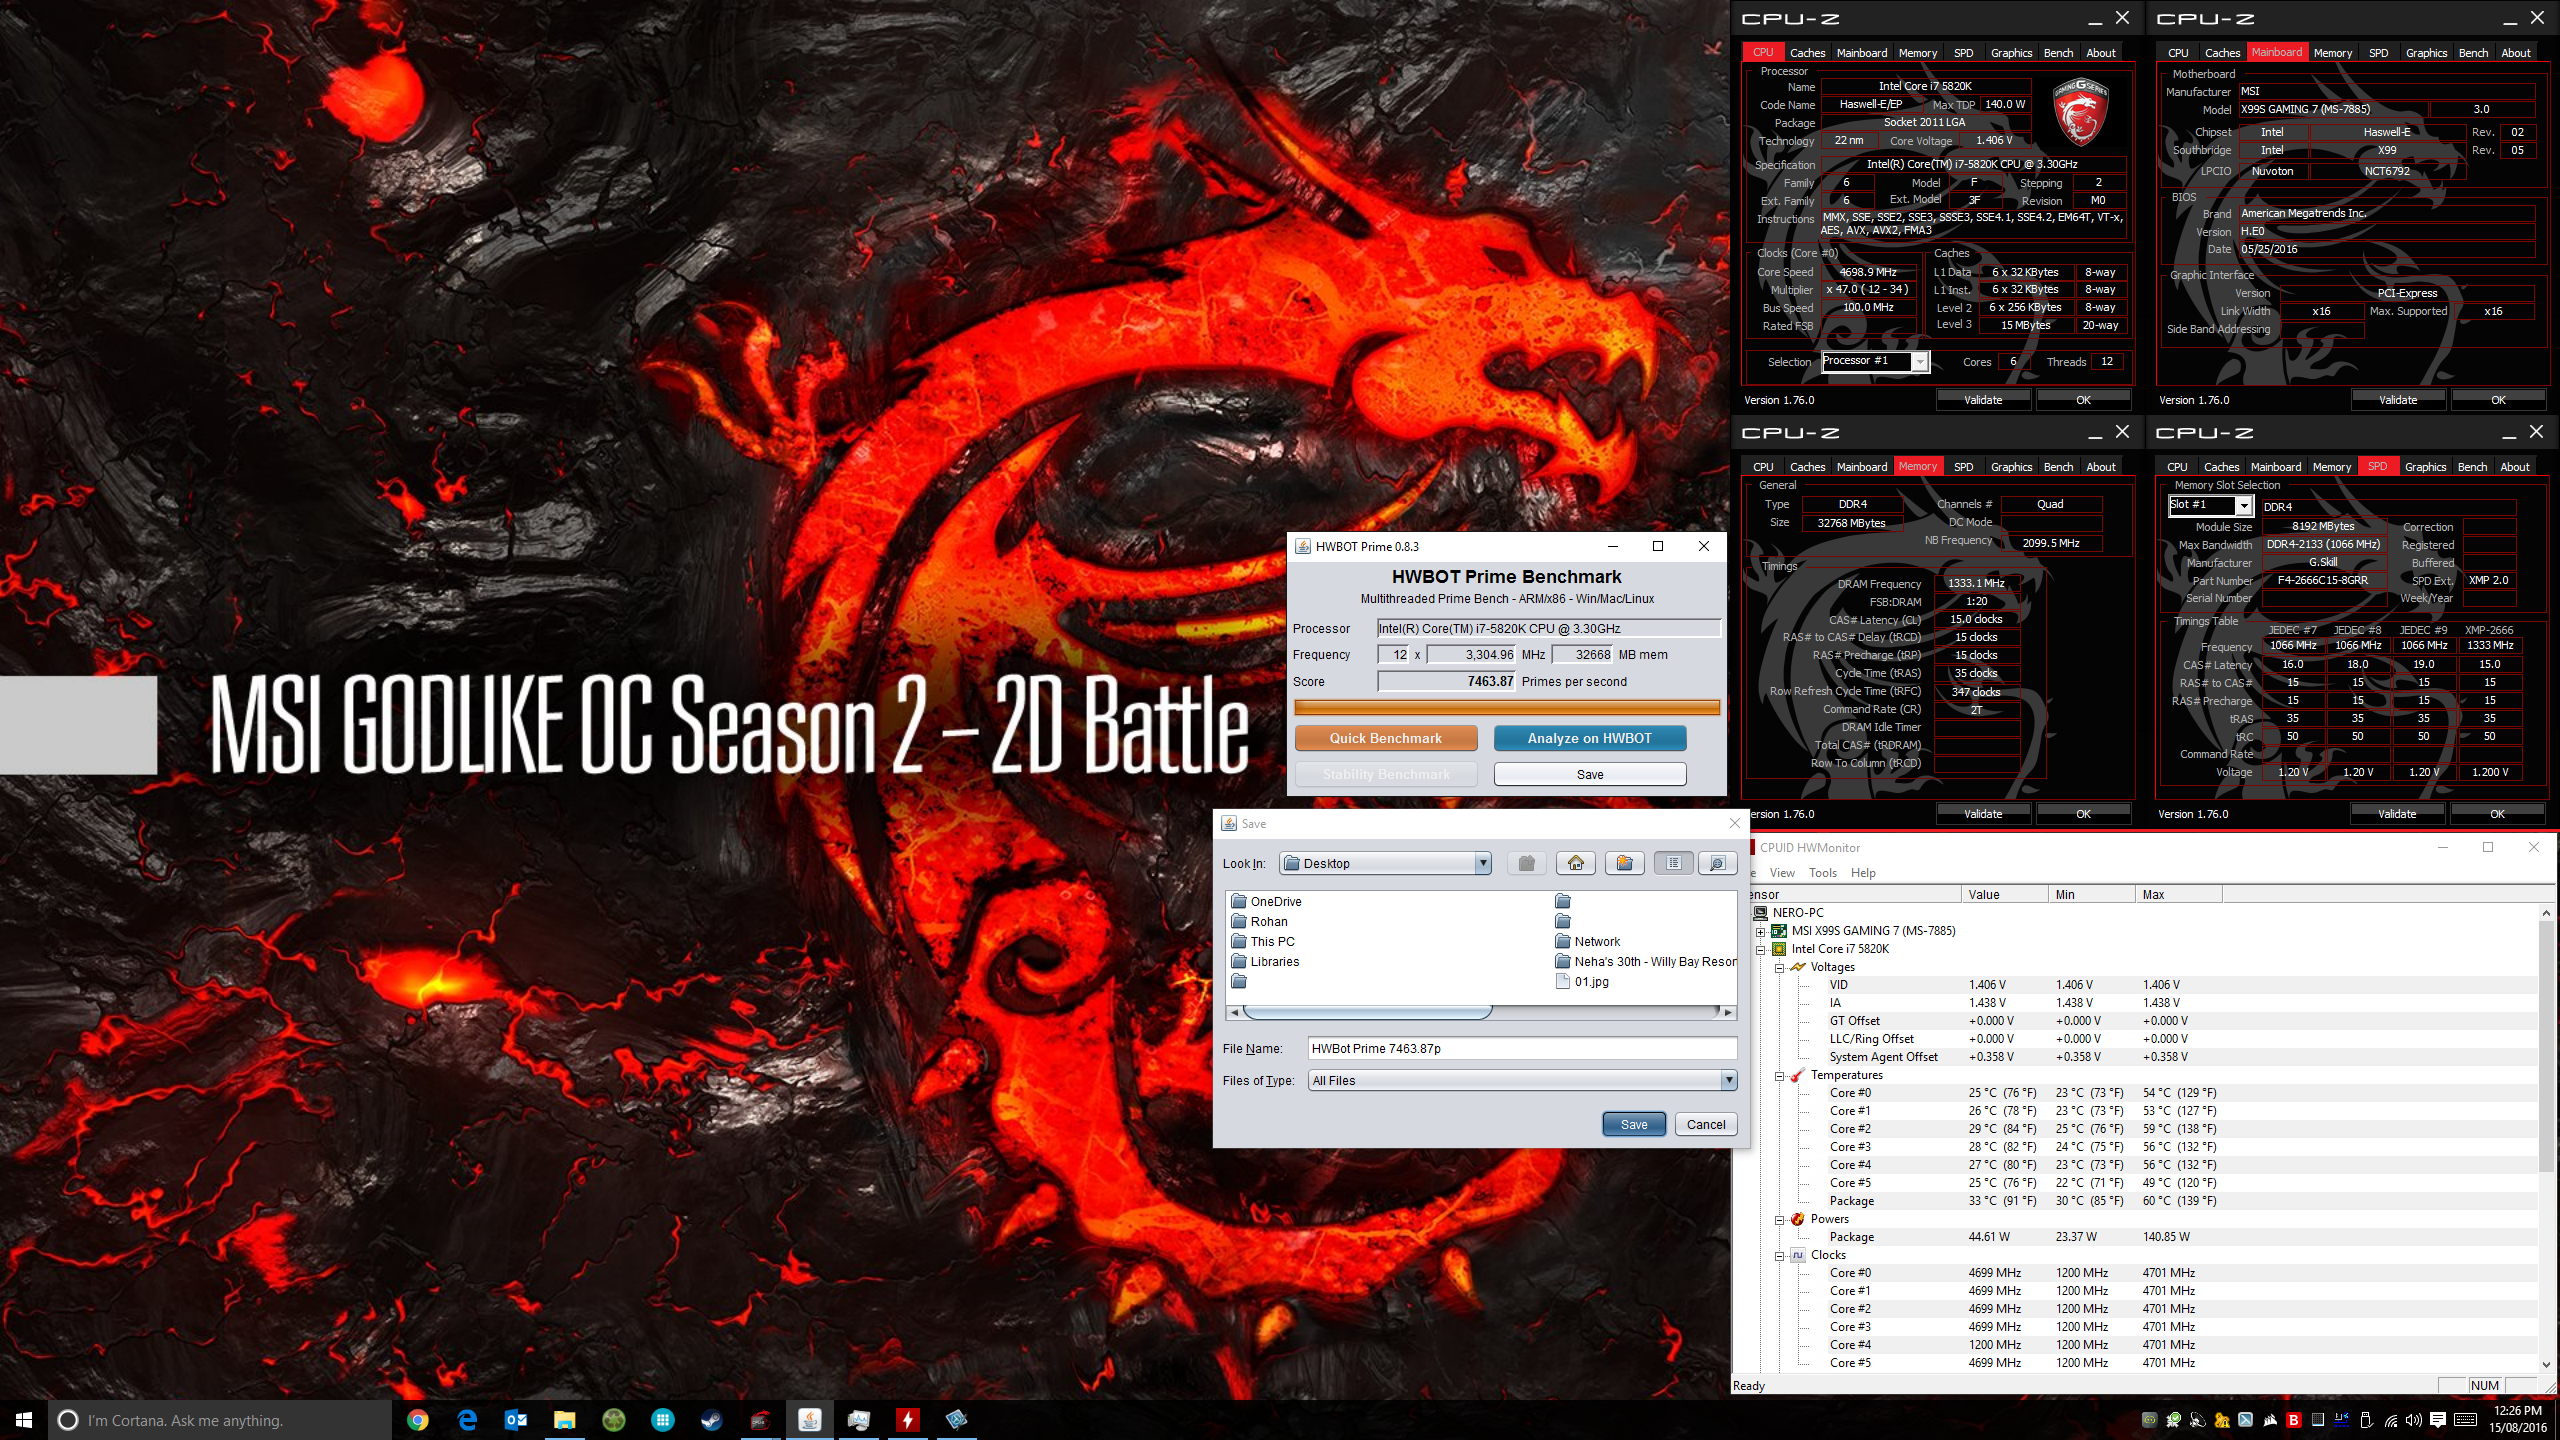
Task: Collapse the Temperatures section in HWMonitor
Action: click(1780, 1076)
